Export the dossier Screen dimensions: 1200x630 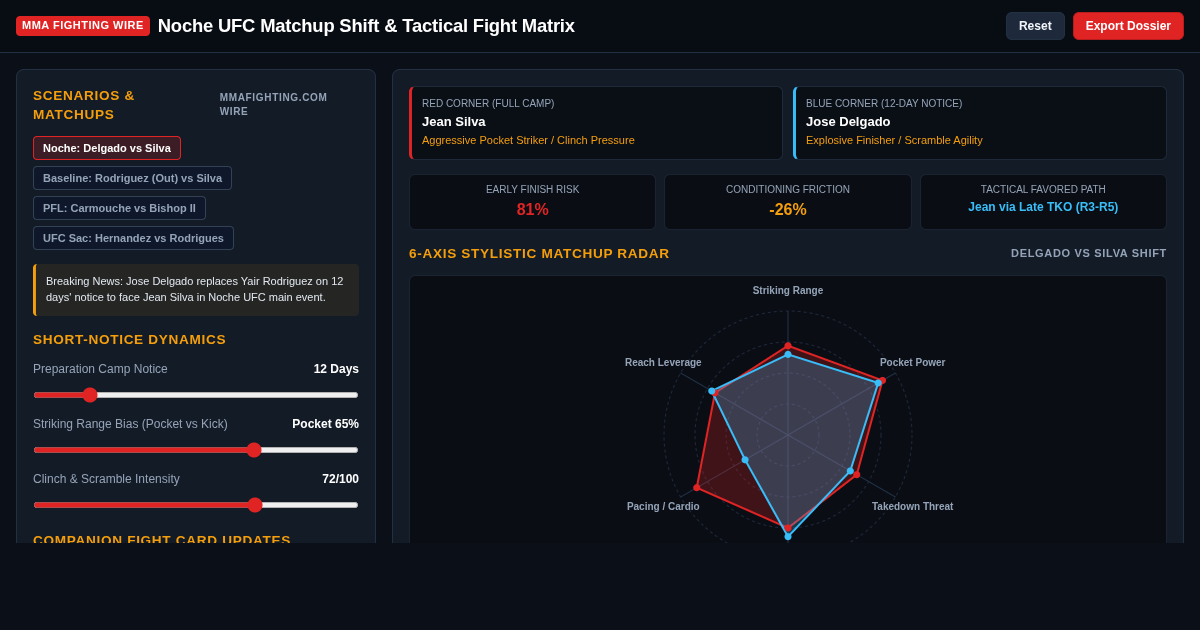[x=1128, y=26]
